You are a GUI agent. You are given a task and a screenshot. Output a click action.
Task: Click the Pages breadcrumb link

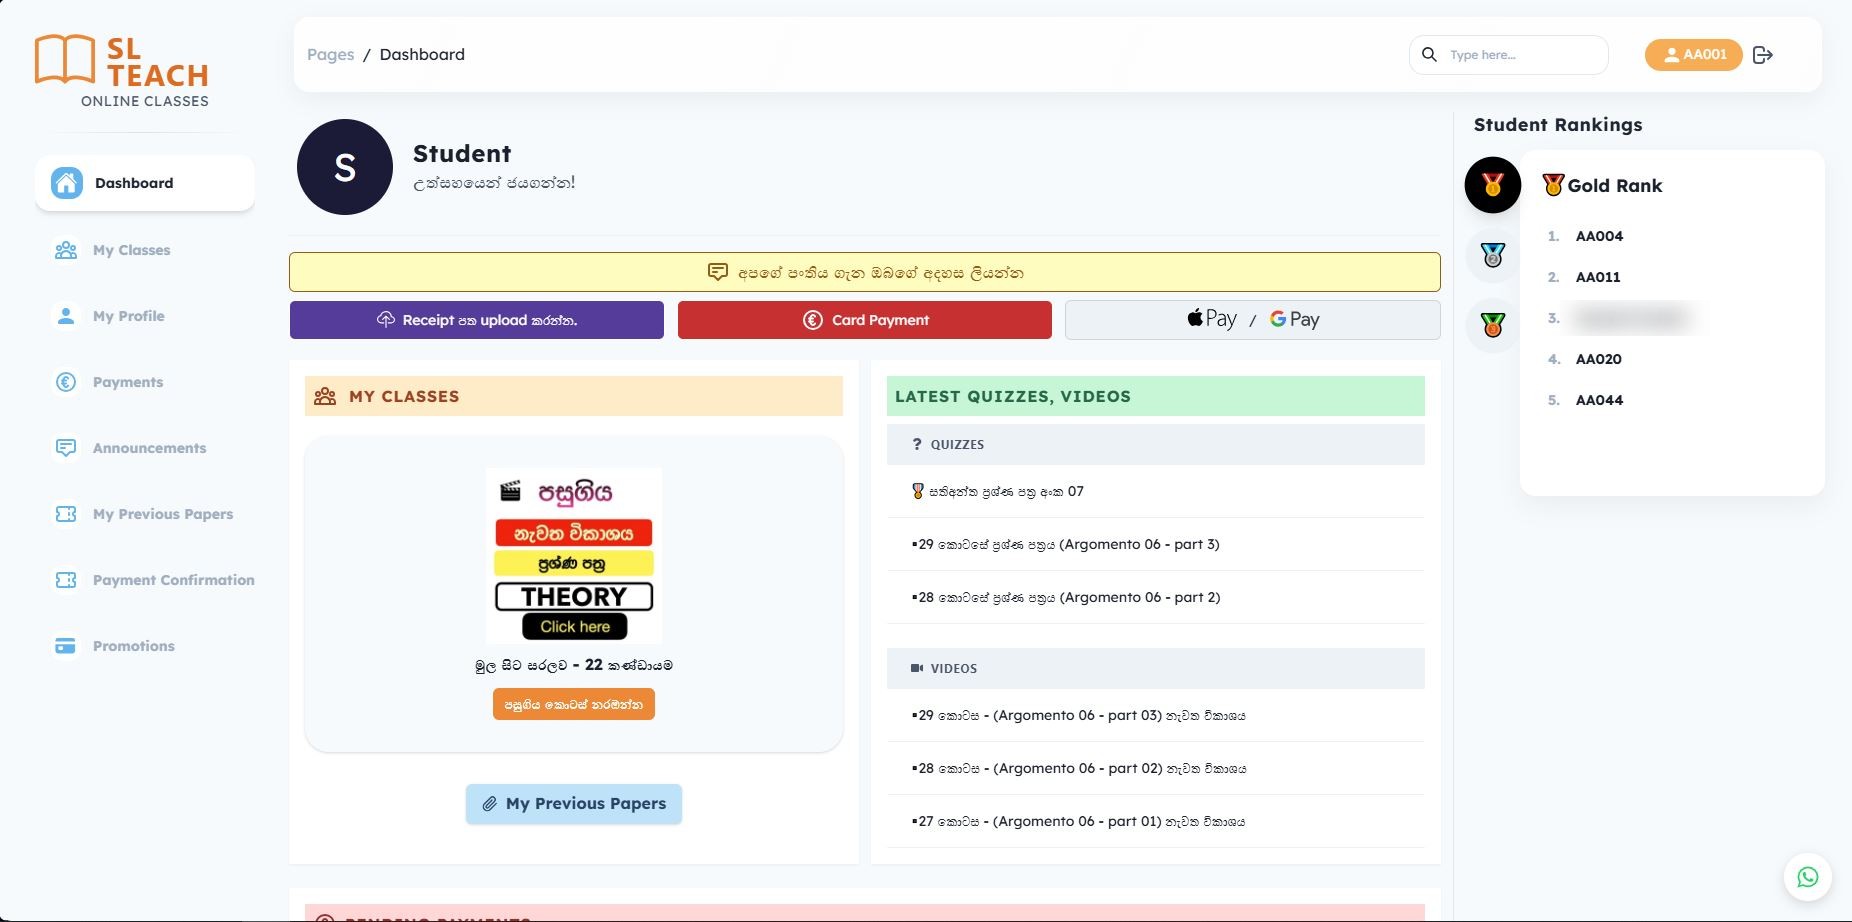pos(331,55)
